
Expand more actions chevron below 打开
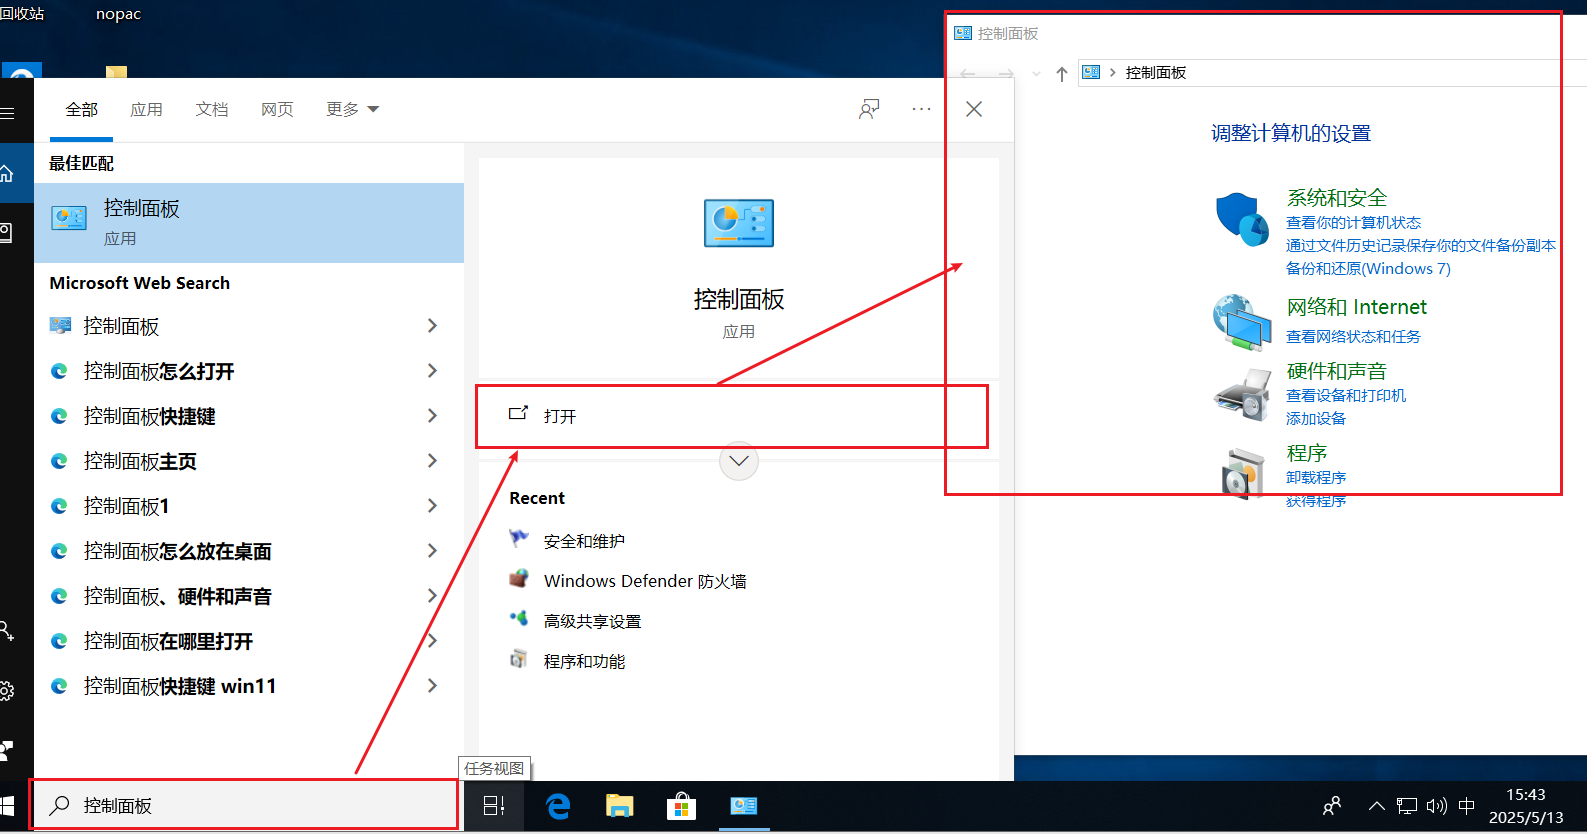click(739, 461)
